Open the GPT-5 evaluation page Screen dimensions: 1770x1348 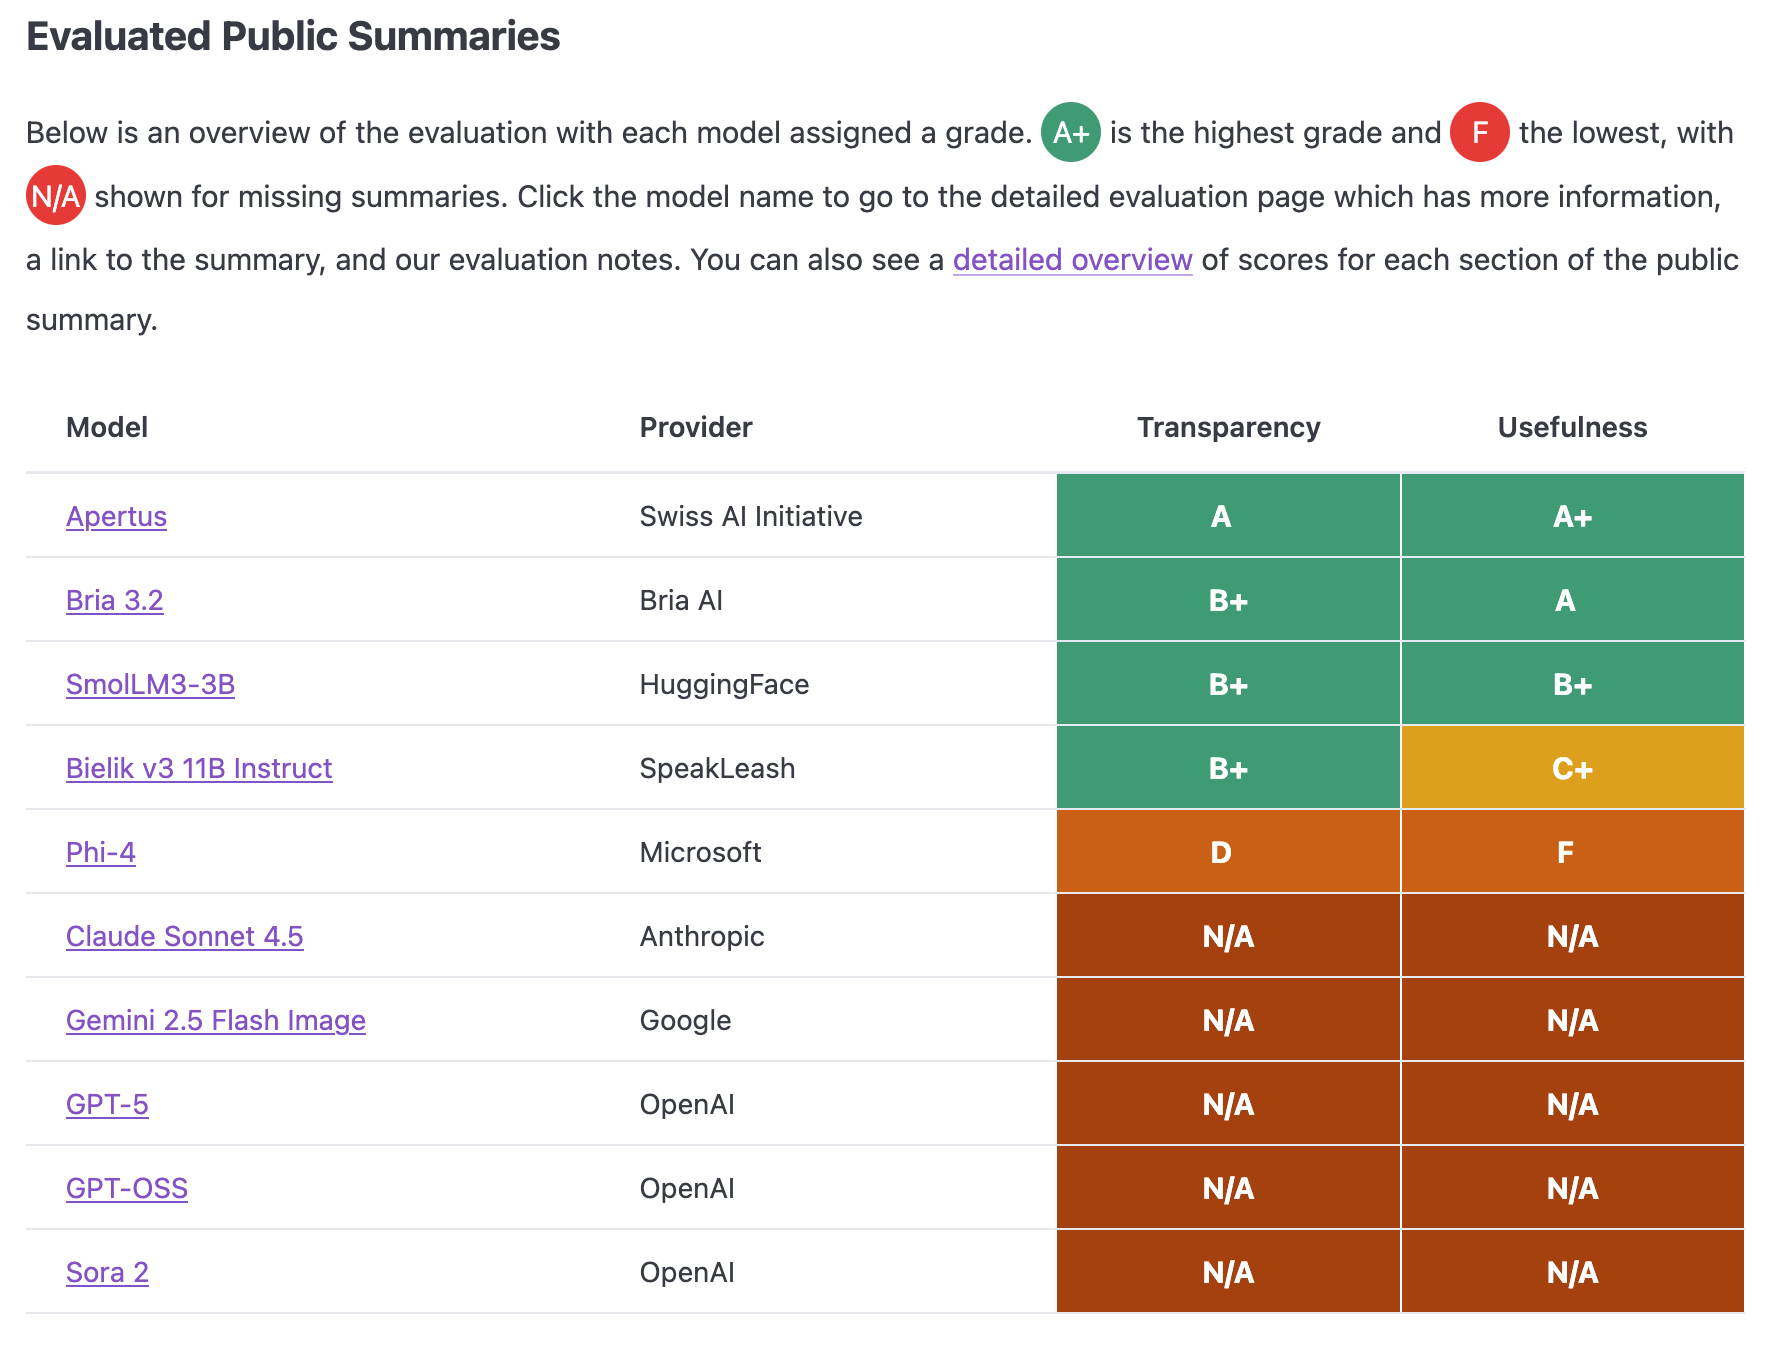tap(107, 1104)
